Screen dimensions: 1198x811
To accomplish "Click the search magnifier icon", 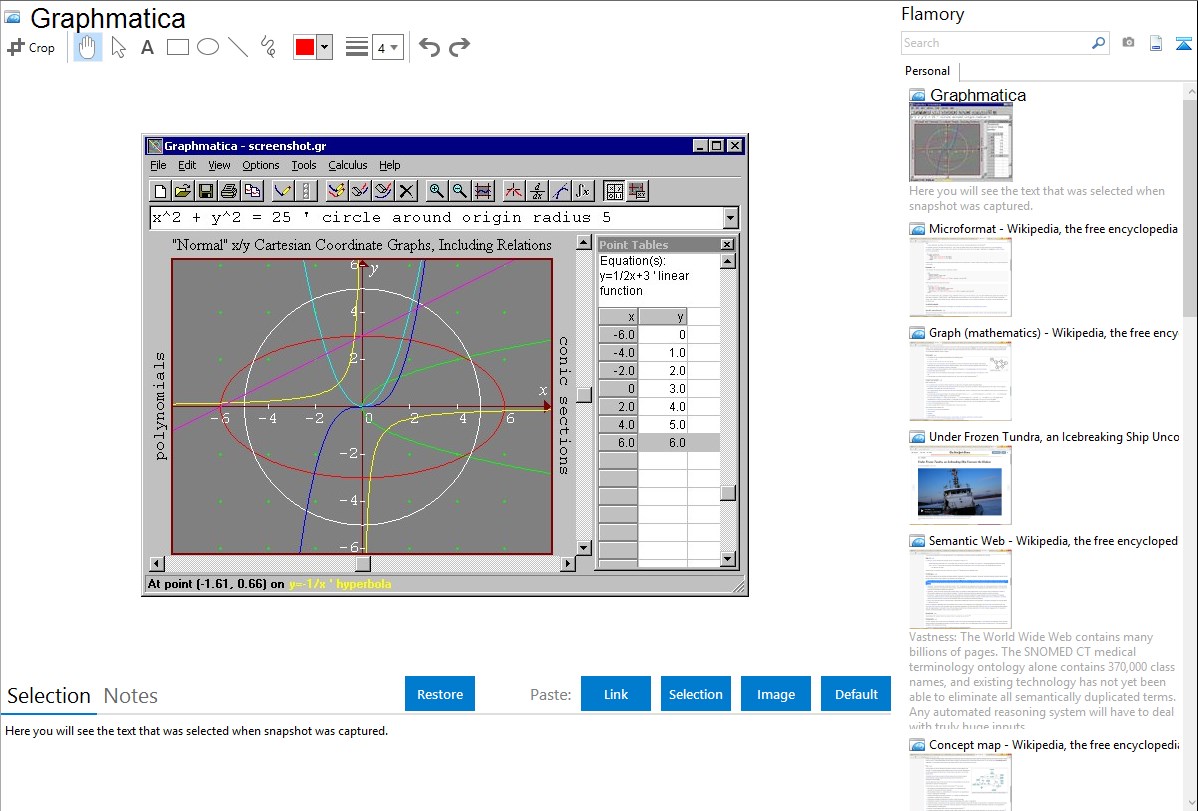I will point(1099,43).
